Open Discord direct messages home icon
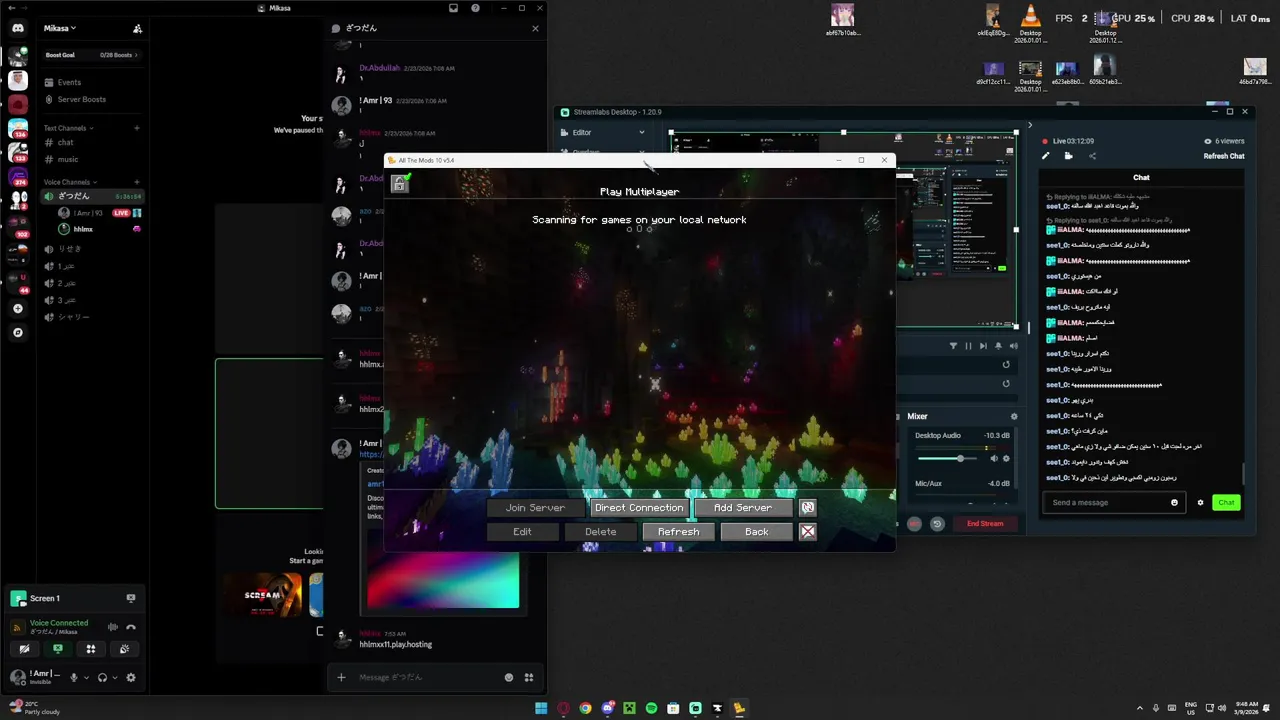Screen dimensions: 1280x720 click(18, 29)
